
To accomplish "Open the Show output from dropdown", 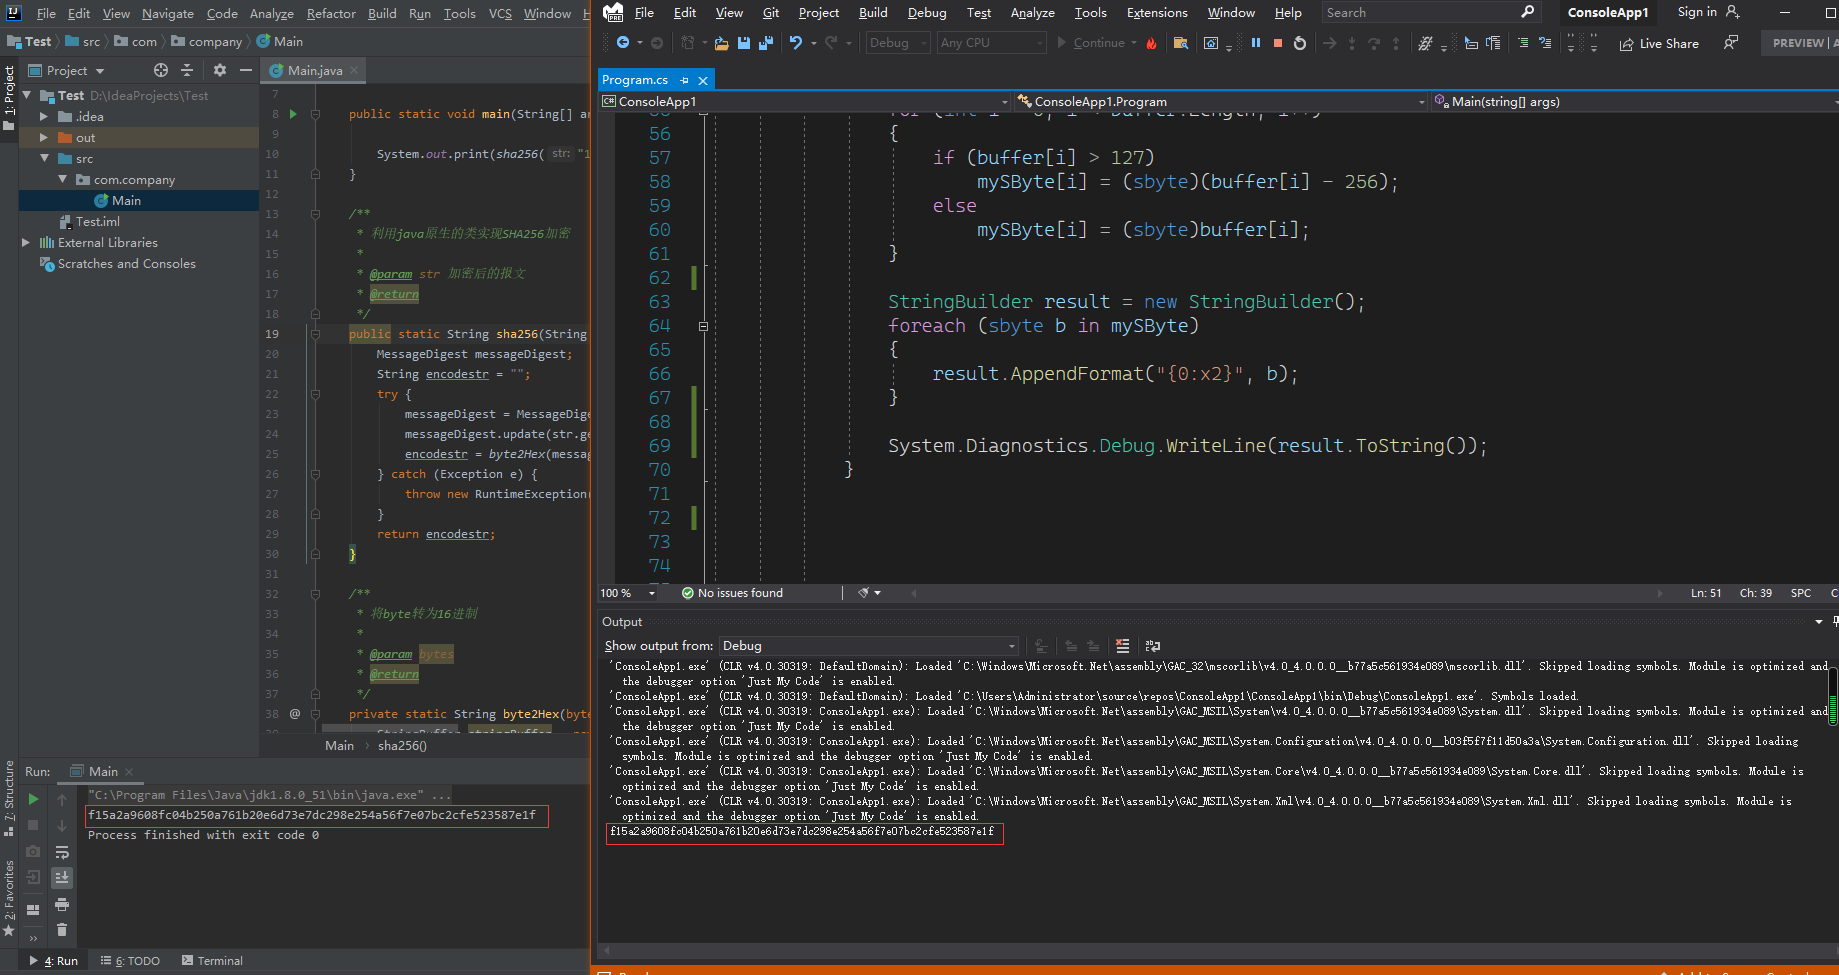I will tap(868, 646).
